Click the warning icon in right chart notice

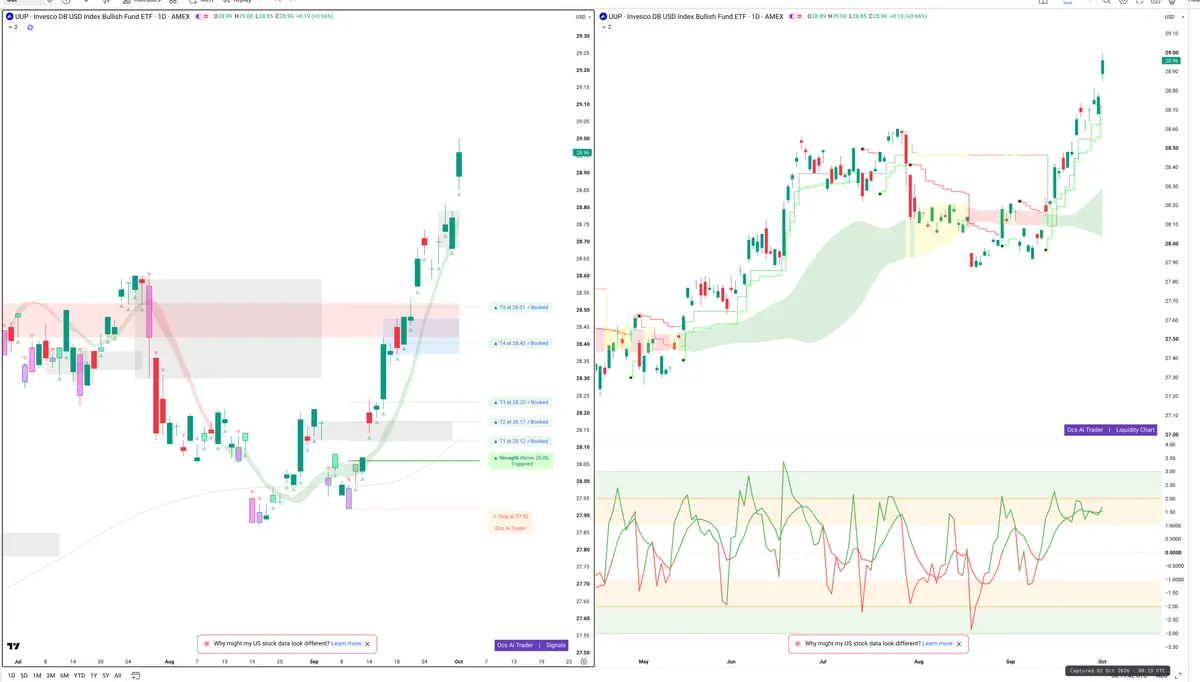coord(797,644)
